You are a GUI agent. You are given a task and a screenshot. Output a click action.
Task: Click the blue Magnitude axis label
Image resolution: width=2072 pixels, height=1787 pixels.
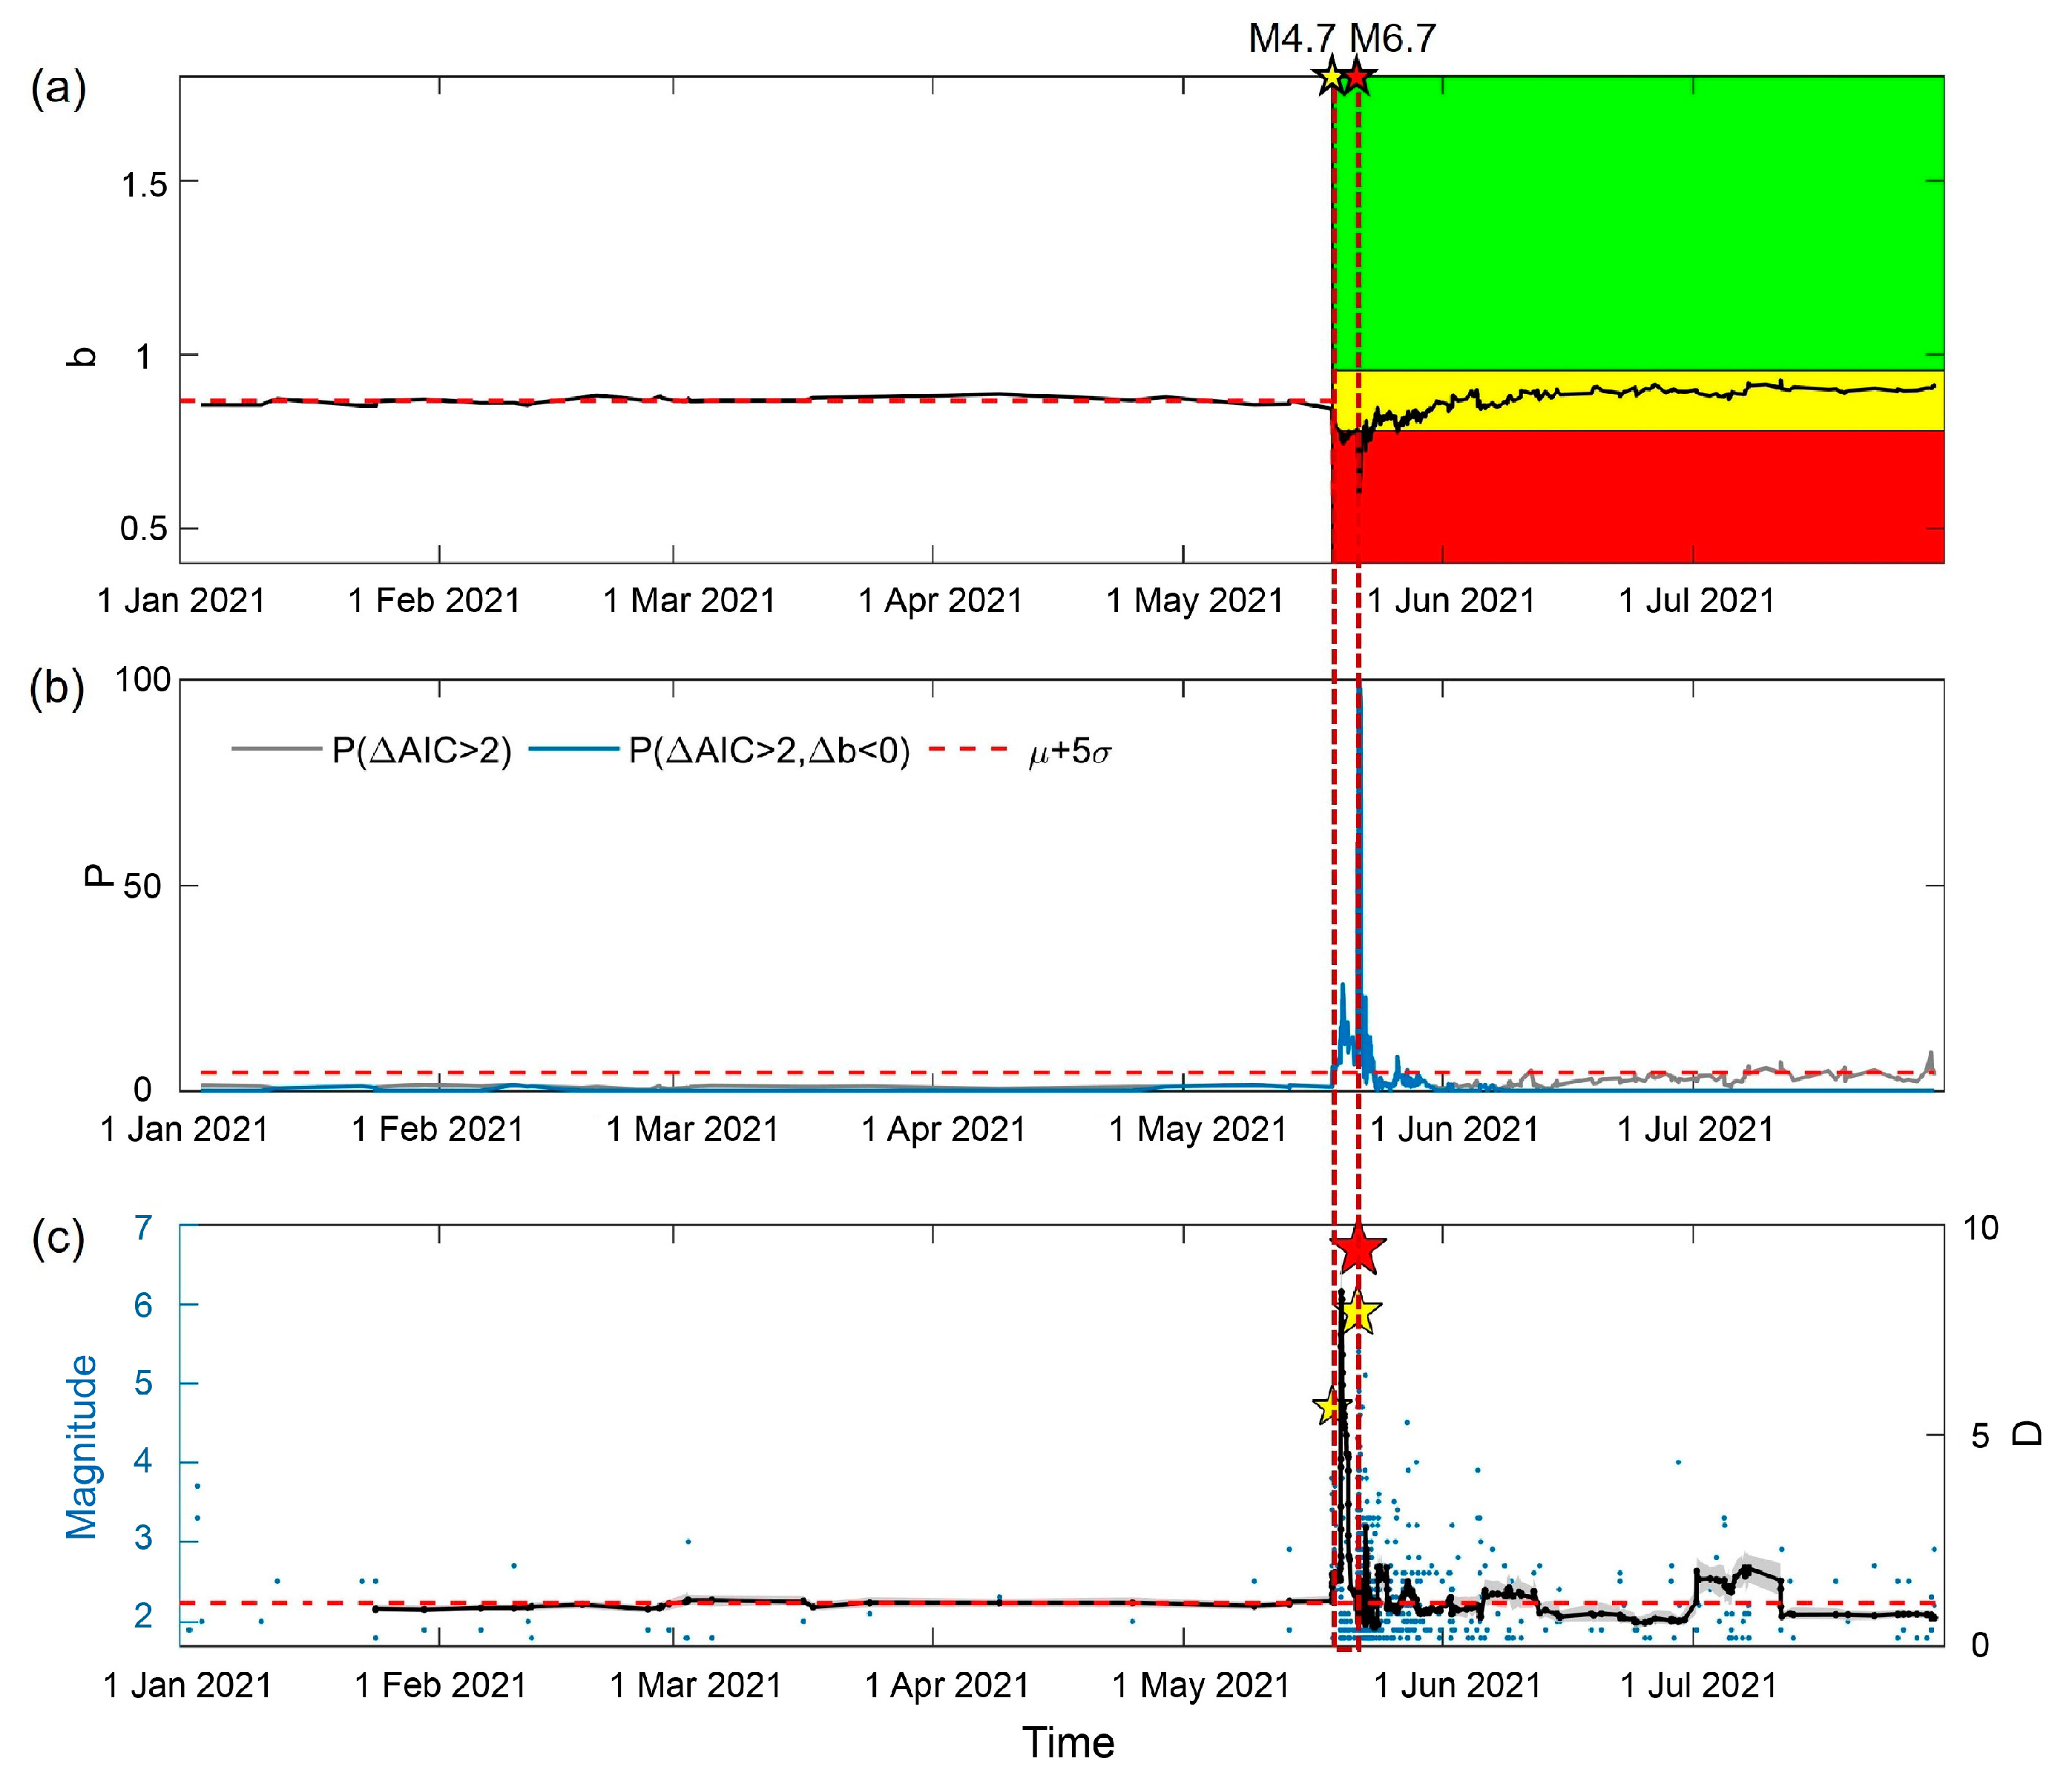pyautogui.click(x=82, y=1447)
